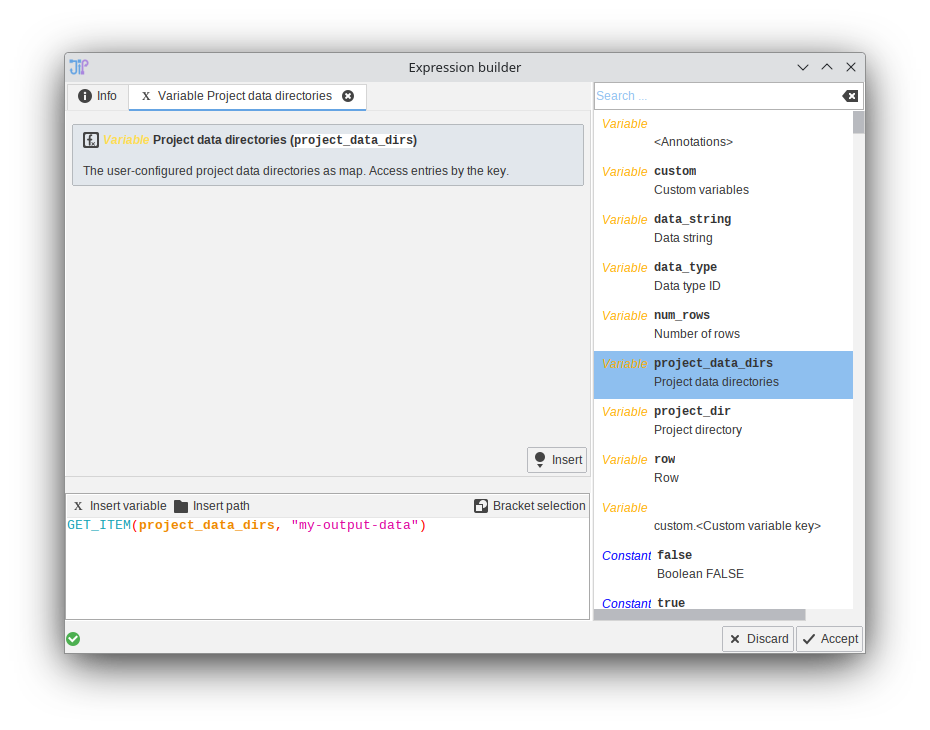930x730 pixels.
Task: Click Insert path in the editor toolbar
Action: [x=211, y=506]
